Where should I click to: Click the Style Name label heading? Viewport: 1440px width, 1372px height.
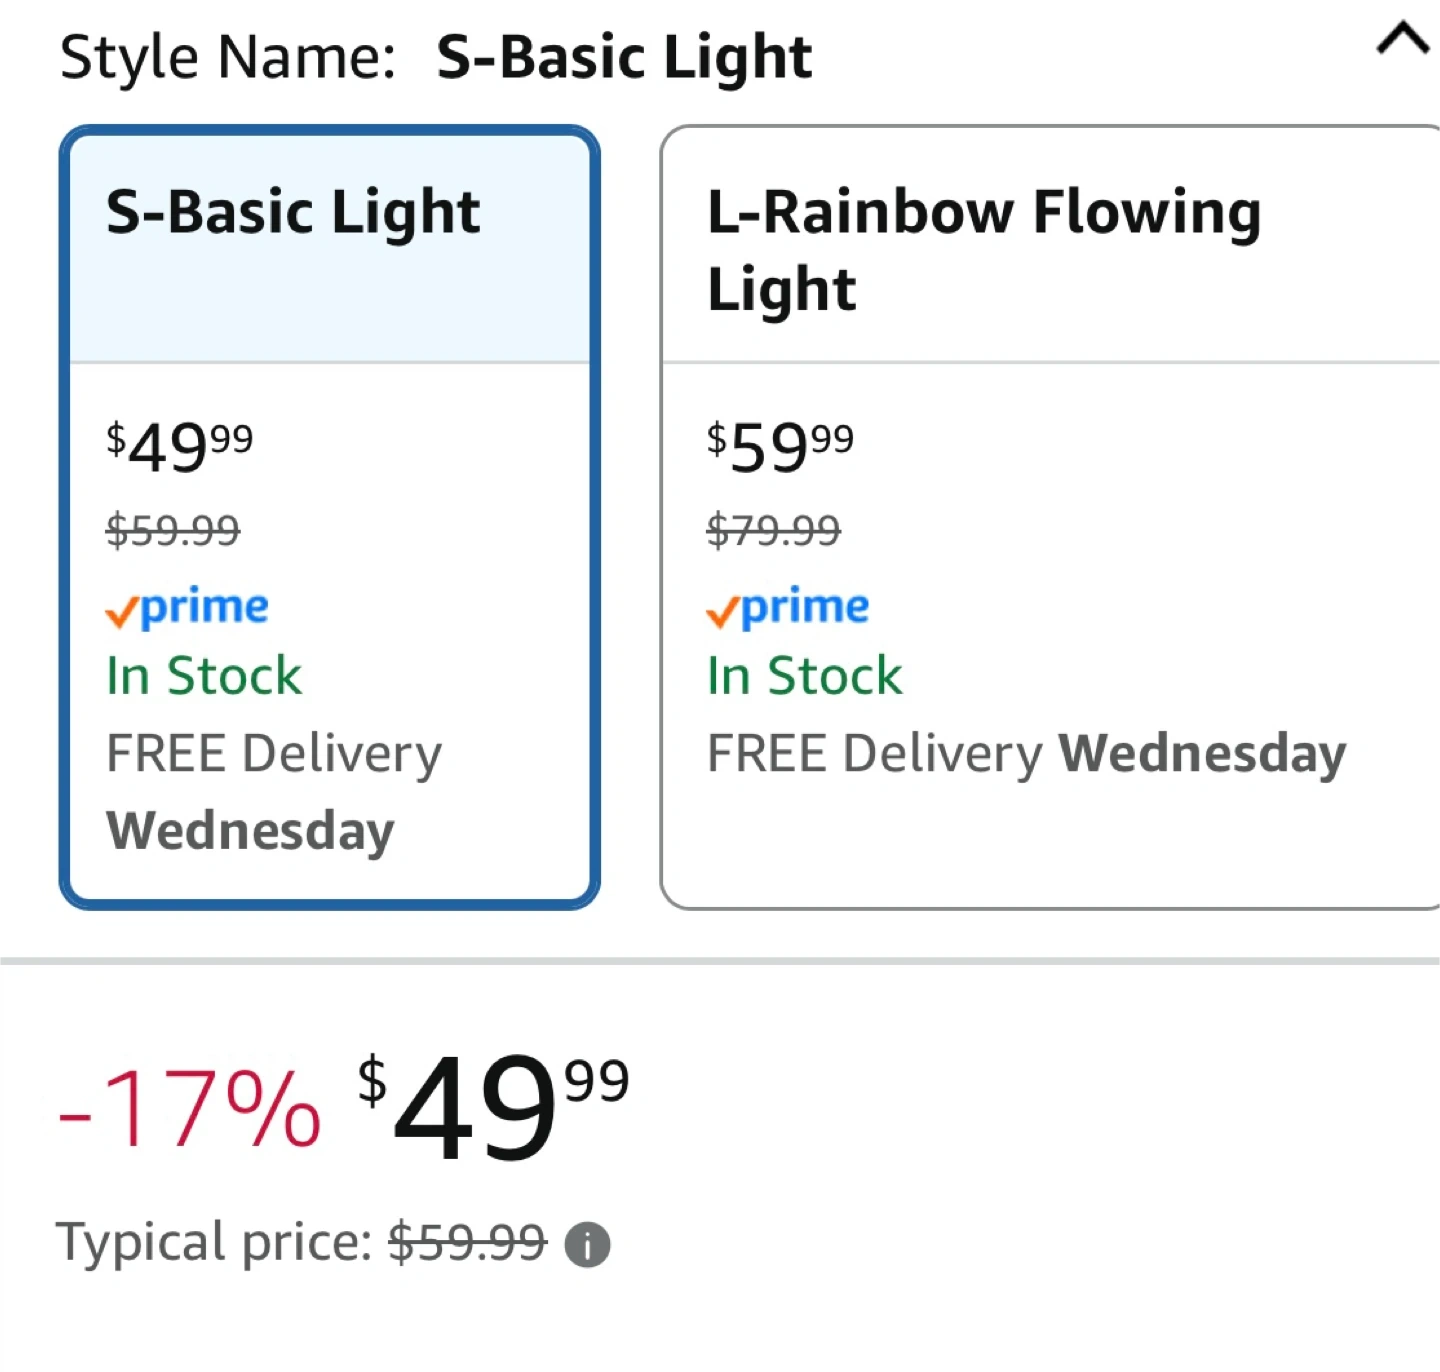(228, 57)
